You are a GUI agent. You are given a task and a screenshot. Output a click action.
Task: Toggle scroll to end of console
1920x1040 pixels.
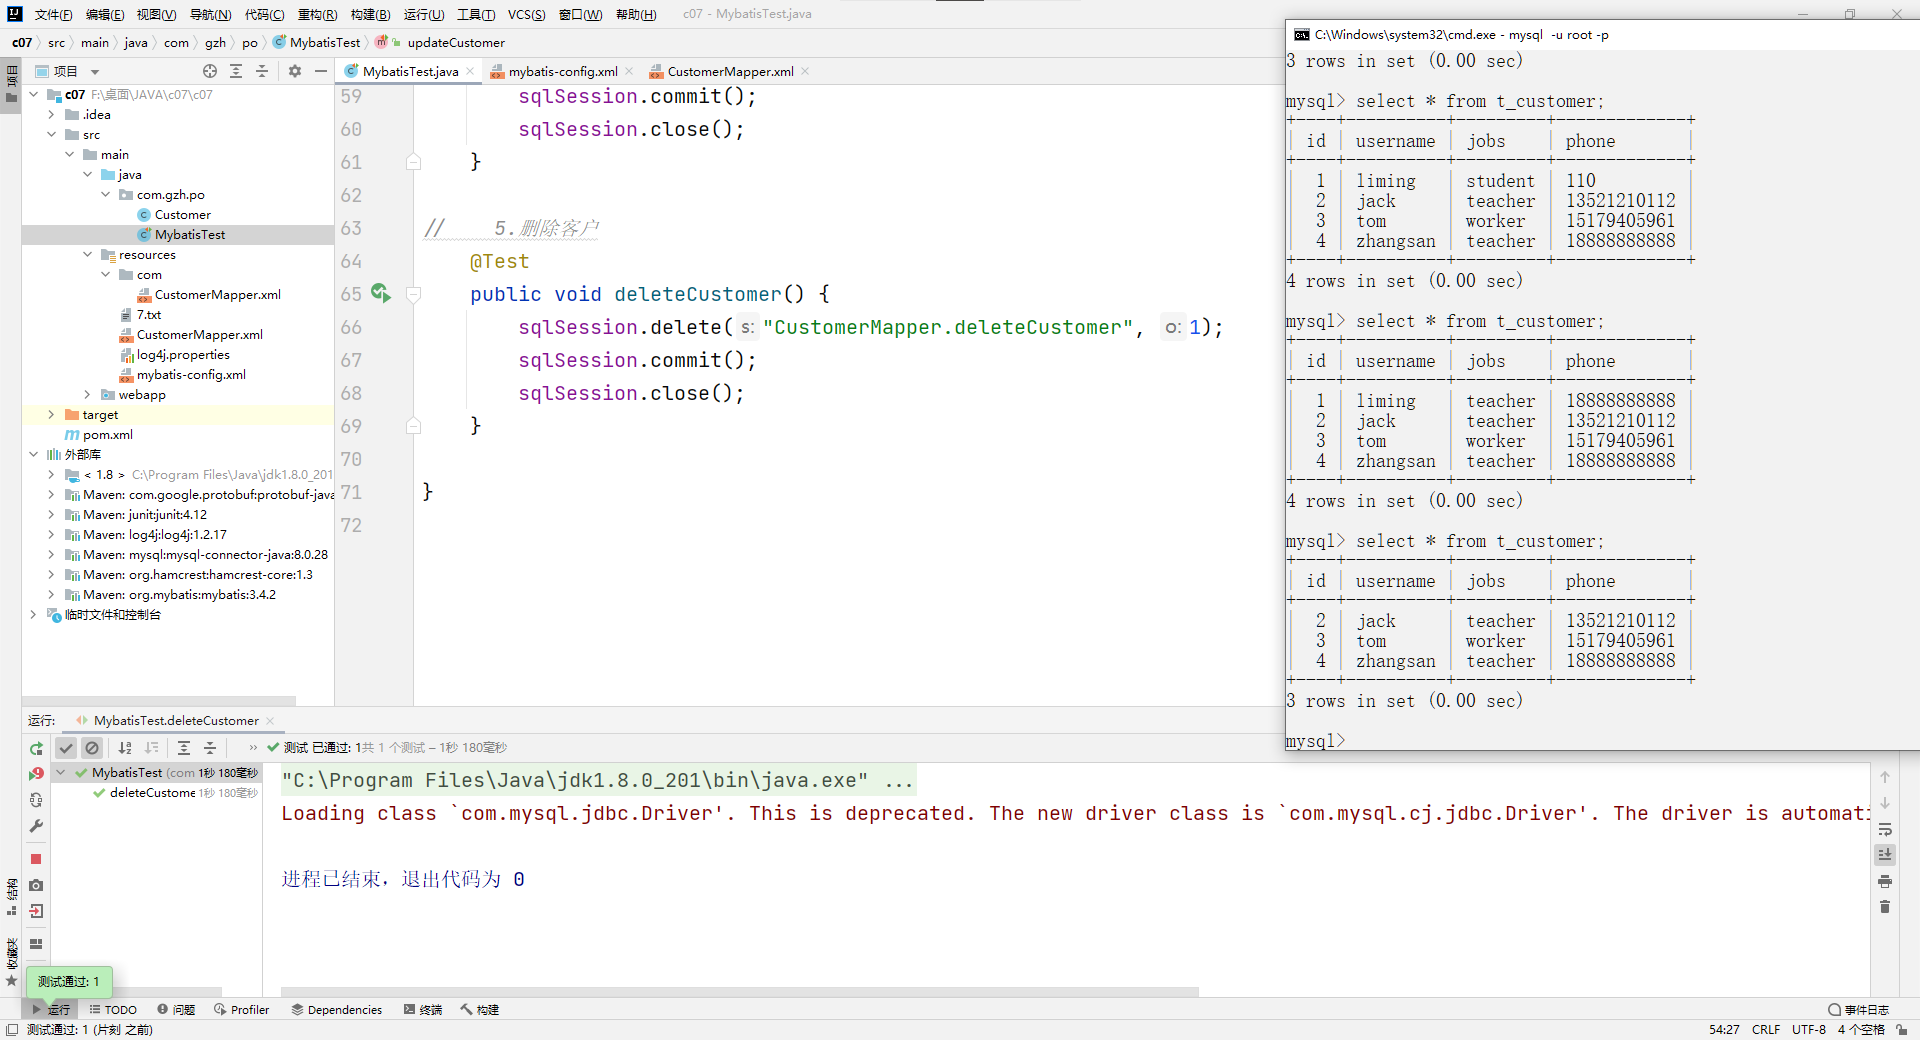pyautogui.click(x=1885, y=855)
